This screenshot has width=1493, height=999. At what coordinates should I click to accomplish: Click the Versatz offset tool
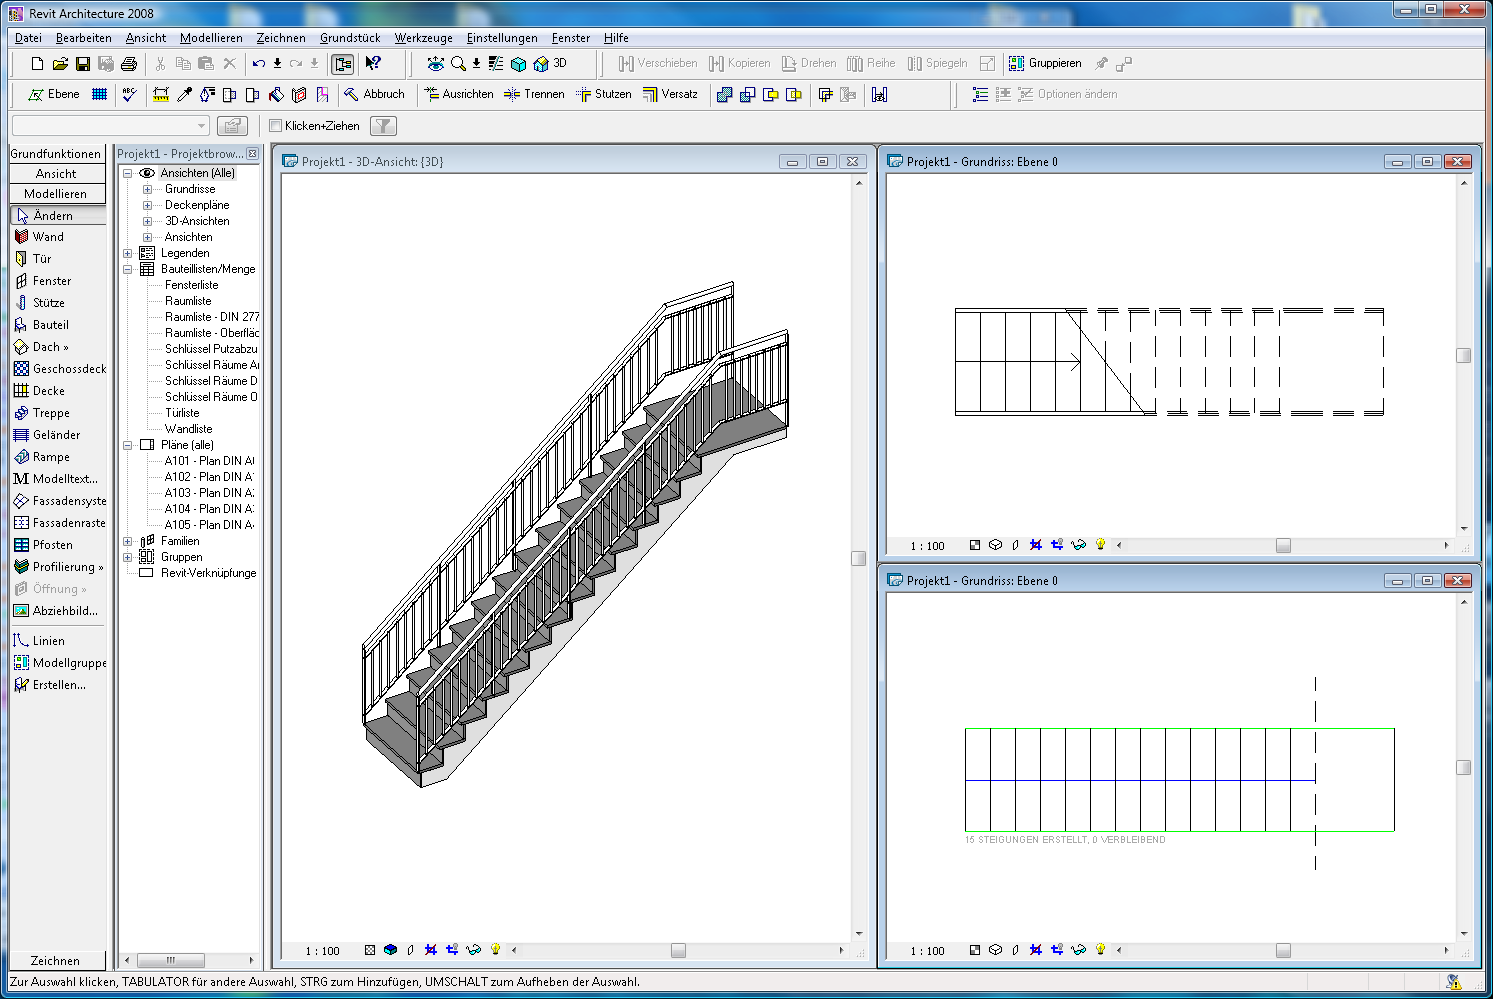670,94
